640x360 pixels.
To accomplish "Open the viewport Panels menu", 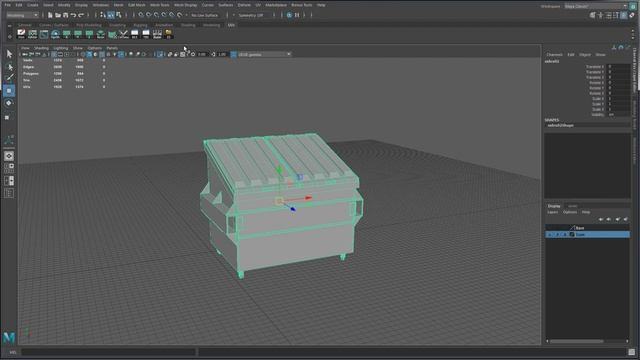I will (x=112, y=48).
